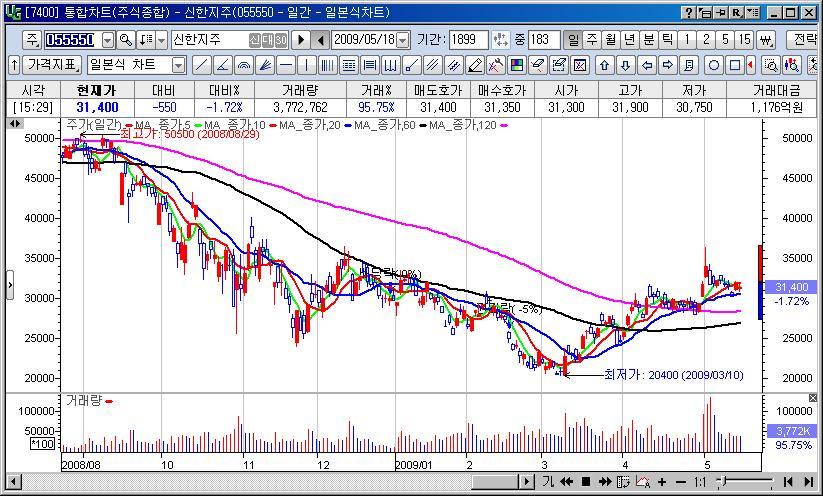Image resolution: width=823 pixels, height=496 pixels.
Task: Toggle the monthly (월) period button
Action: (x=610, y=40)
